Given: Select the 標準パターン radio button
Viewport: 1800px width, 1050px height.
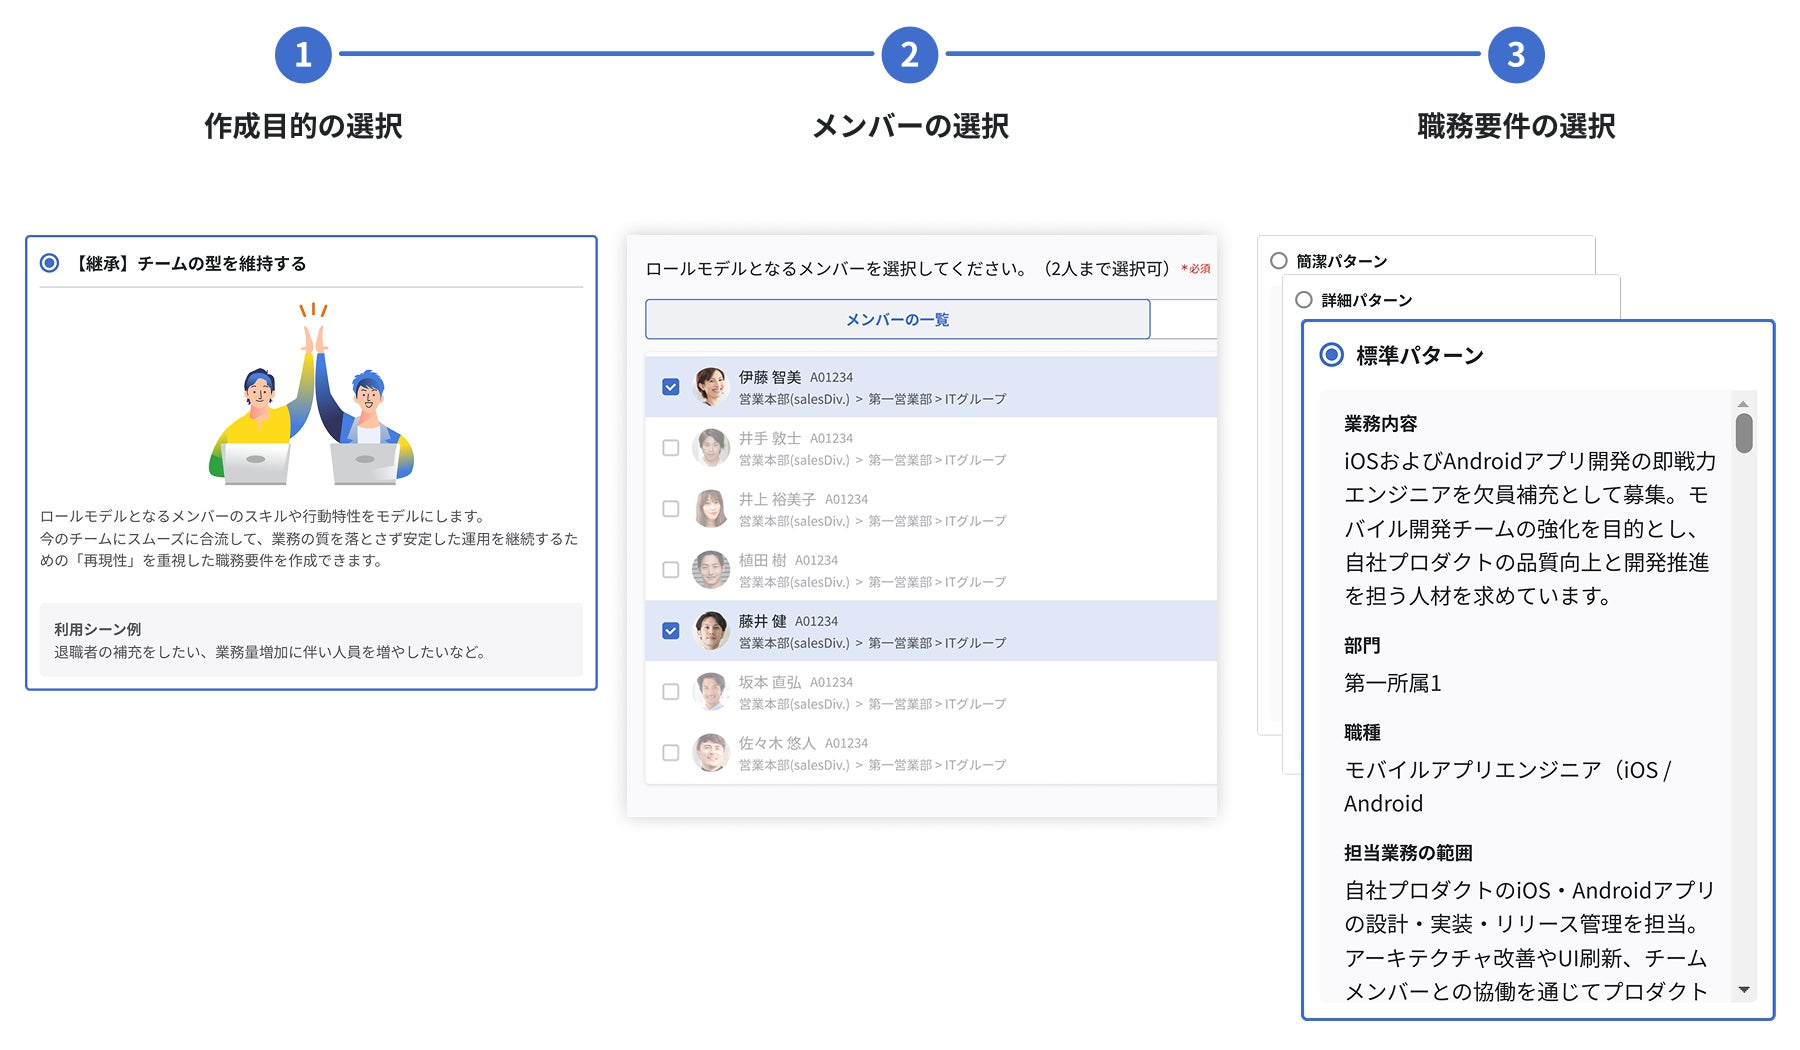Looking at the screenshot, I should tap(1331, 355).
